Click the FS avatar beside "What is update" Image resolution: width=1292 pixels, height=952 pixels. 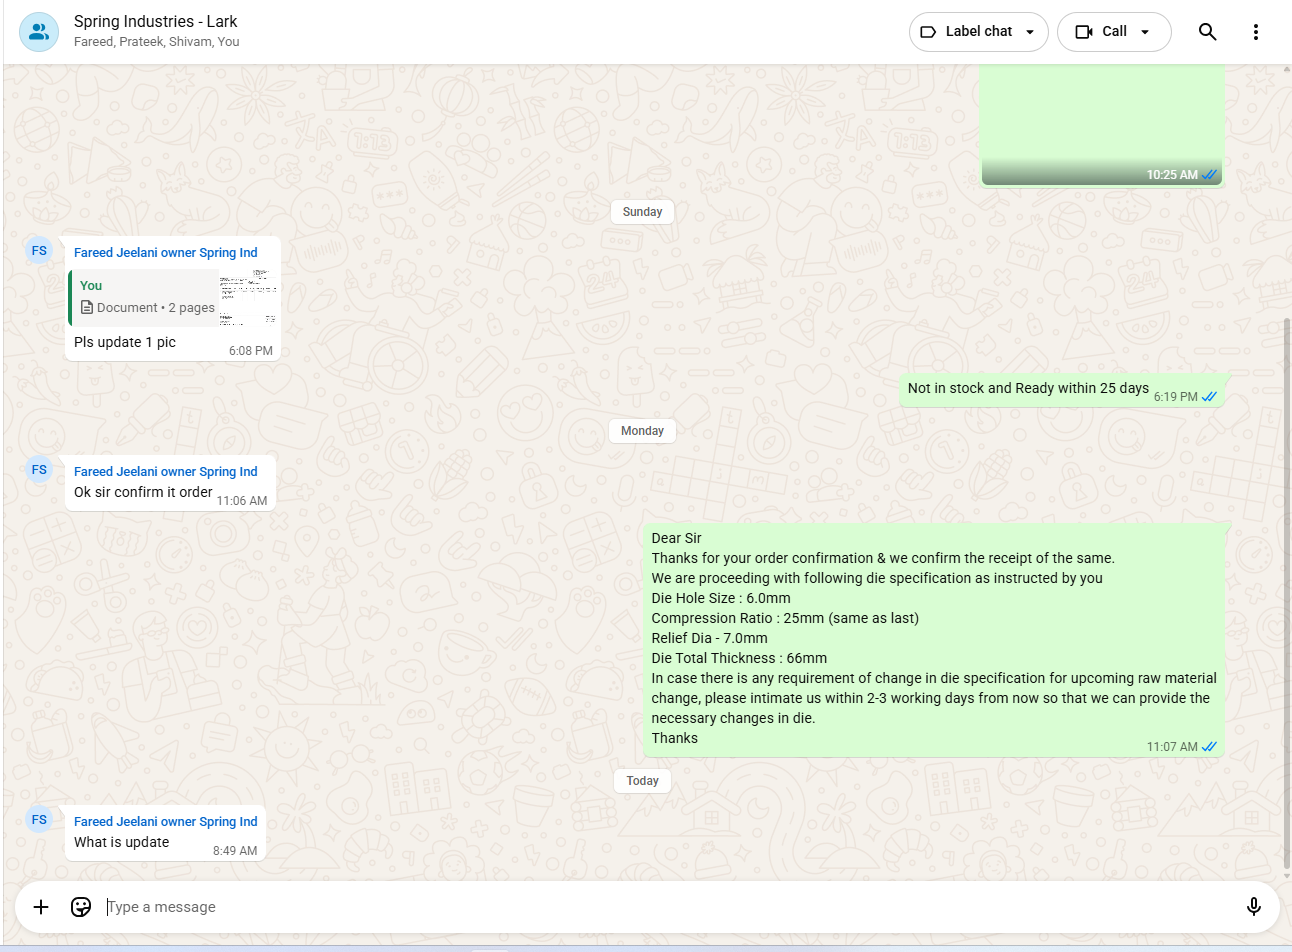click(x=39, y=820)
